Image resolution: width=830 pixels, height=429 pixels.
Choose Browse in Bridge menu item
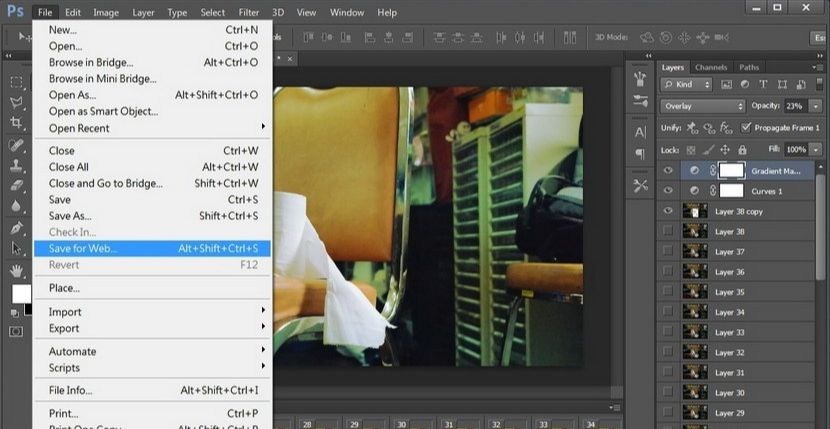click(152, 62)
